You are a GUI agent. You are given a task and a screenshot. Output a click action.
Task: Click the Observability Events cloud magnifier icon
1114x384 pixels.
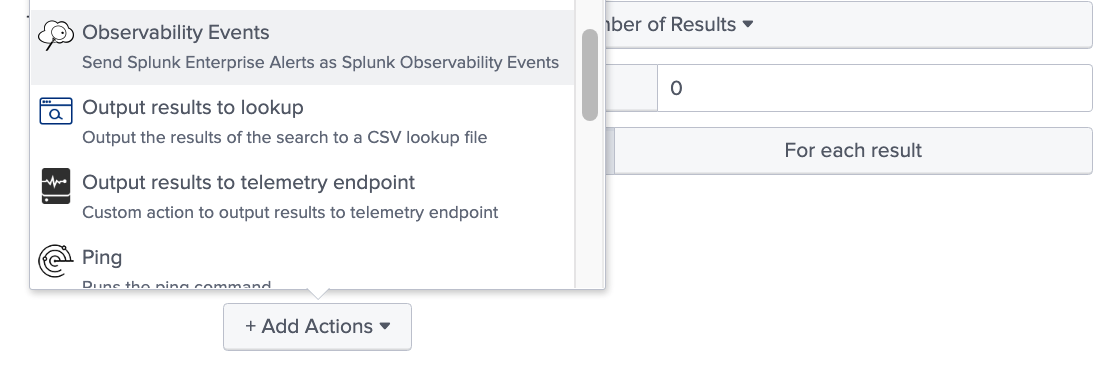pyautogui.click(x=55, y=34)
